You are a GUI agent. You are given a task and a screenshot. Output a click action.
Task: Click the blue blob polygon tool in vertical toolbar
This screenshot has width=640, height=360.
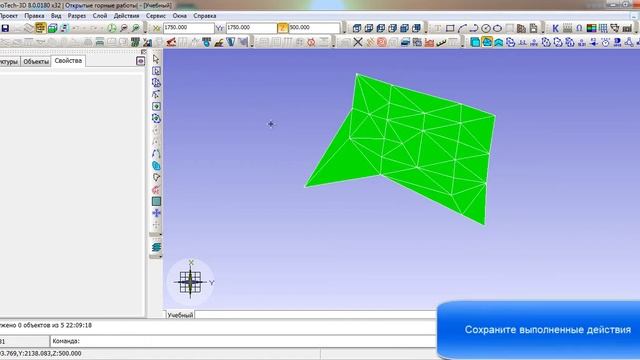pyautogui.click(x=156, y=166)
